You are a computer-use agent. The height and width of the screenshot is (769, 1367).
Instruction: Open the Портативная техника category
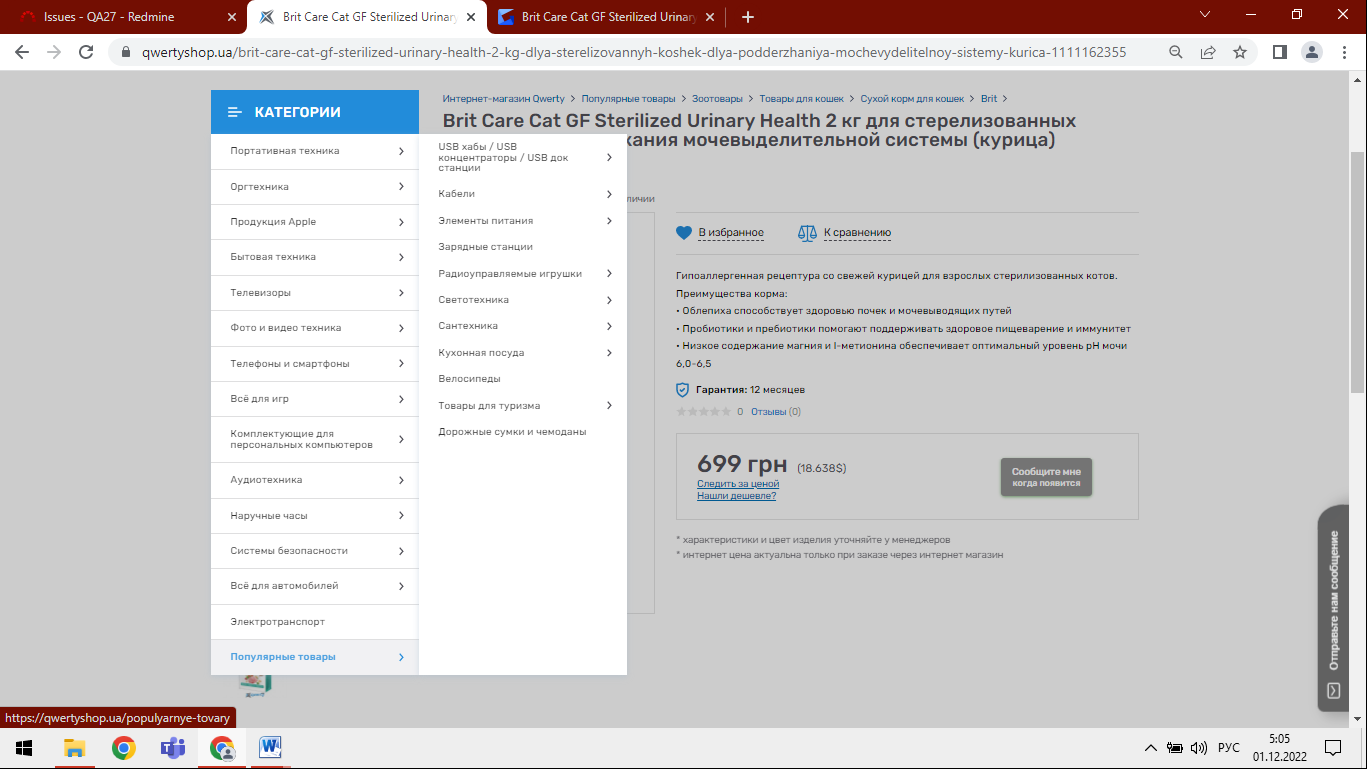coord(315,151)
